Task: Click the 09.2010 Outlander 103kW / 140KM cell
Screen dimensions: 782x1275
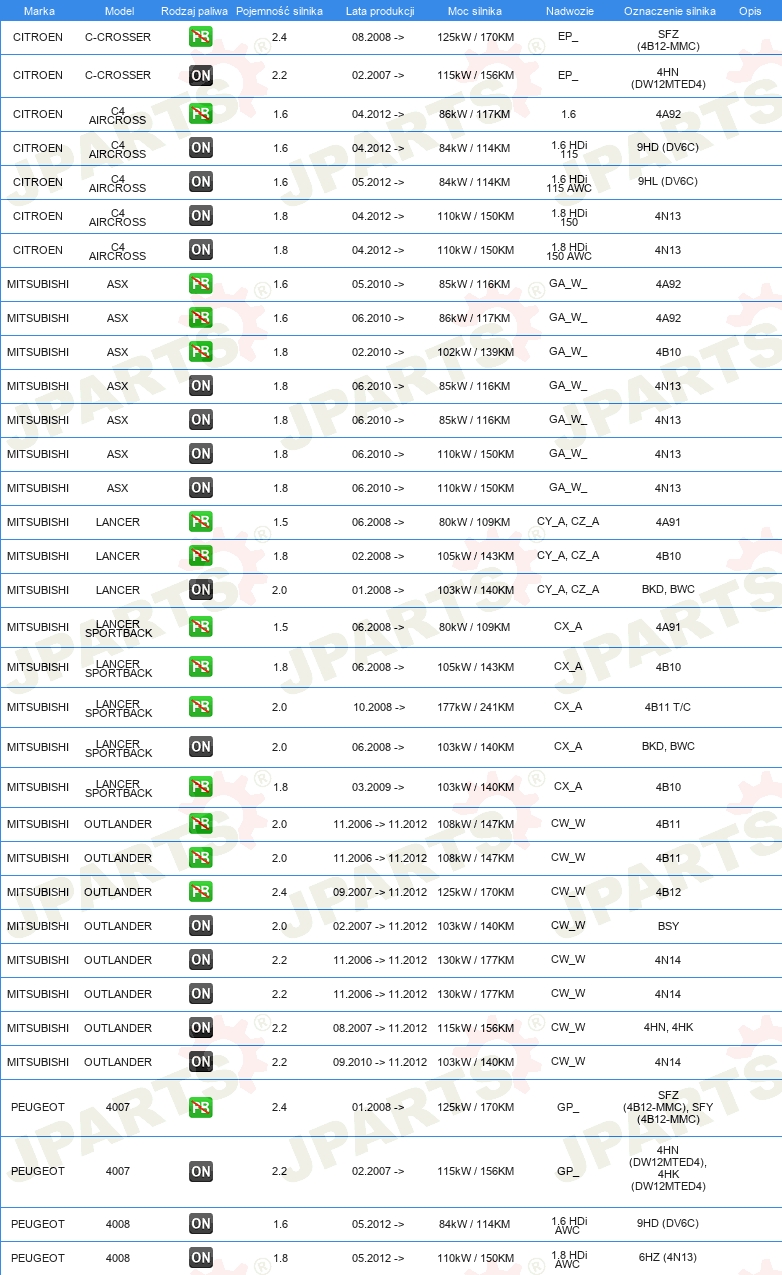Action: click(475, 1062)
